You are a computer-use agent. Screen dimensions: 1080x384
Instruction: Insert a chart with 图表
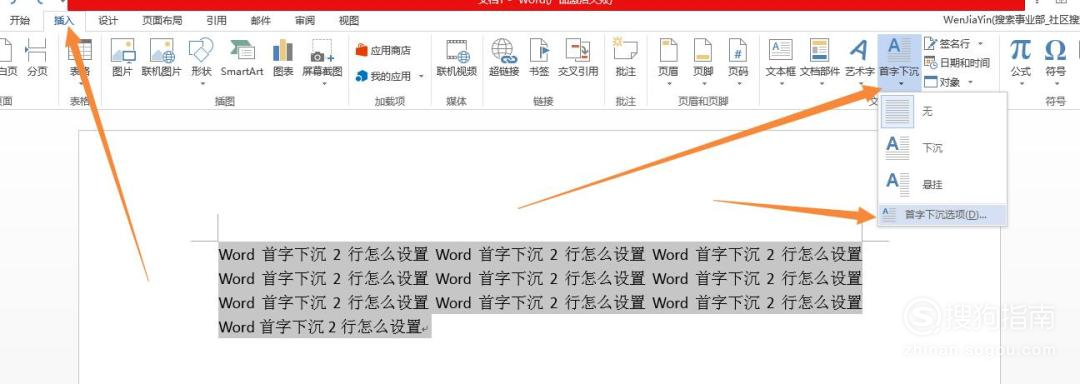pos(282,58)
